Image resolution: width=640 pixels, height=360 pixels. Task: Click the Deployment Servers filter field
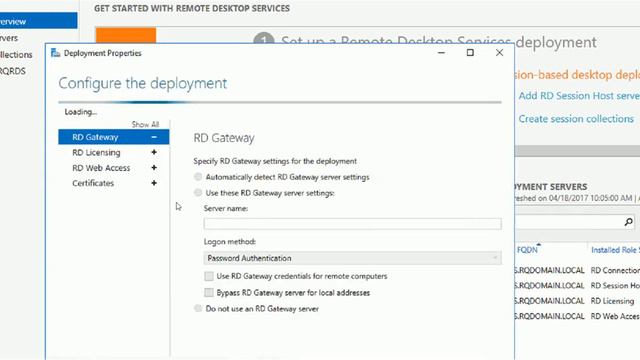click(569, 222)
